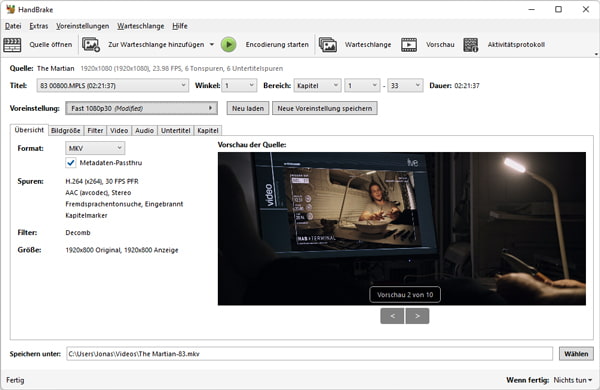
Task: Open the Warteschlange stacked images icon
Action: [328, 45]
